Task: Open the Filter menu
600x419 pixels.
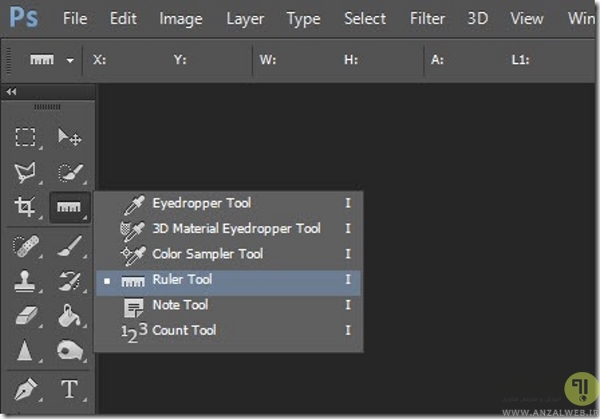Action: [x=428, y=18]
